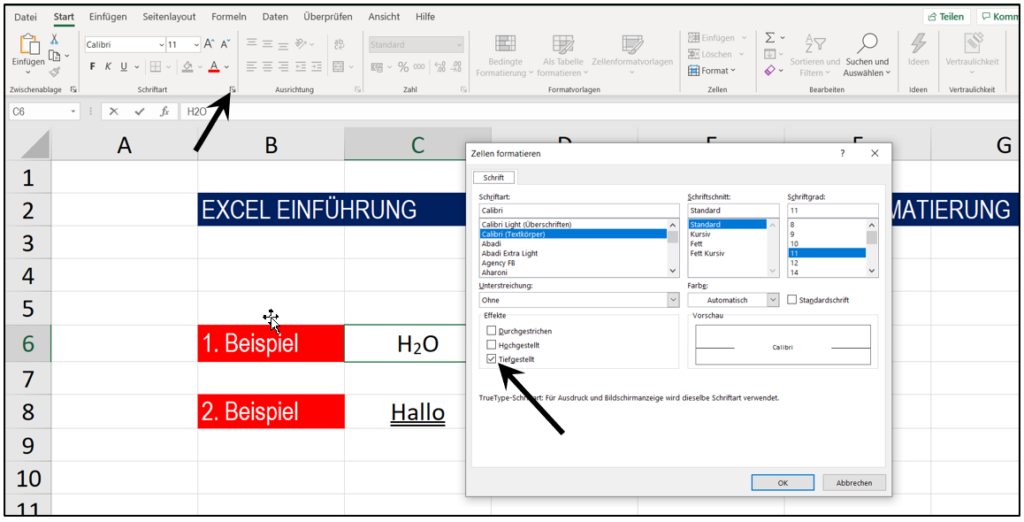Viewport: 1024px width, 522px height.
Task: Expand the underline style dropdown arrow
Action: [x=136, y=67]
